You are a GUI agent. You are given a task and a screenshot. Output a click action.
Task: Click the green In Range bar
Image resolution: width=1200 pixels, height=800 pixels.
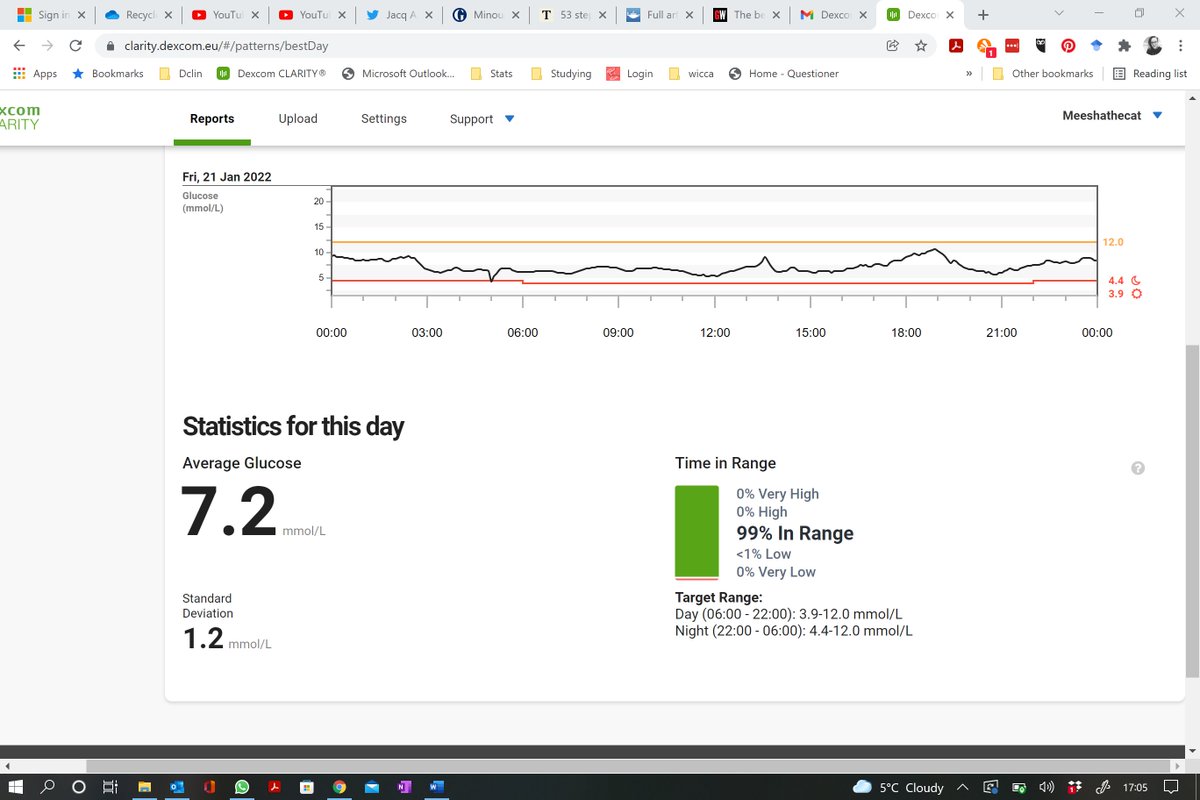point(697,530)
